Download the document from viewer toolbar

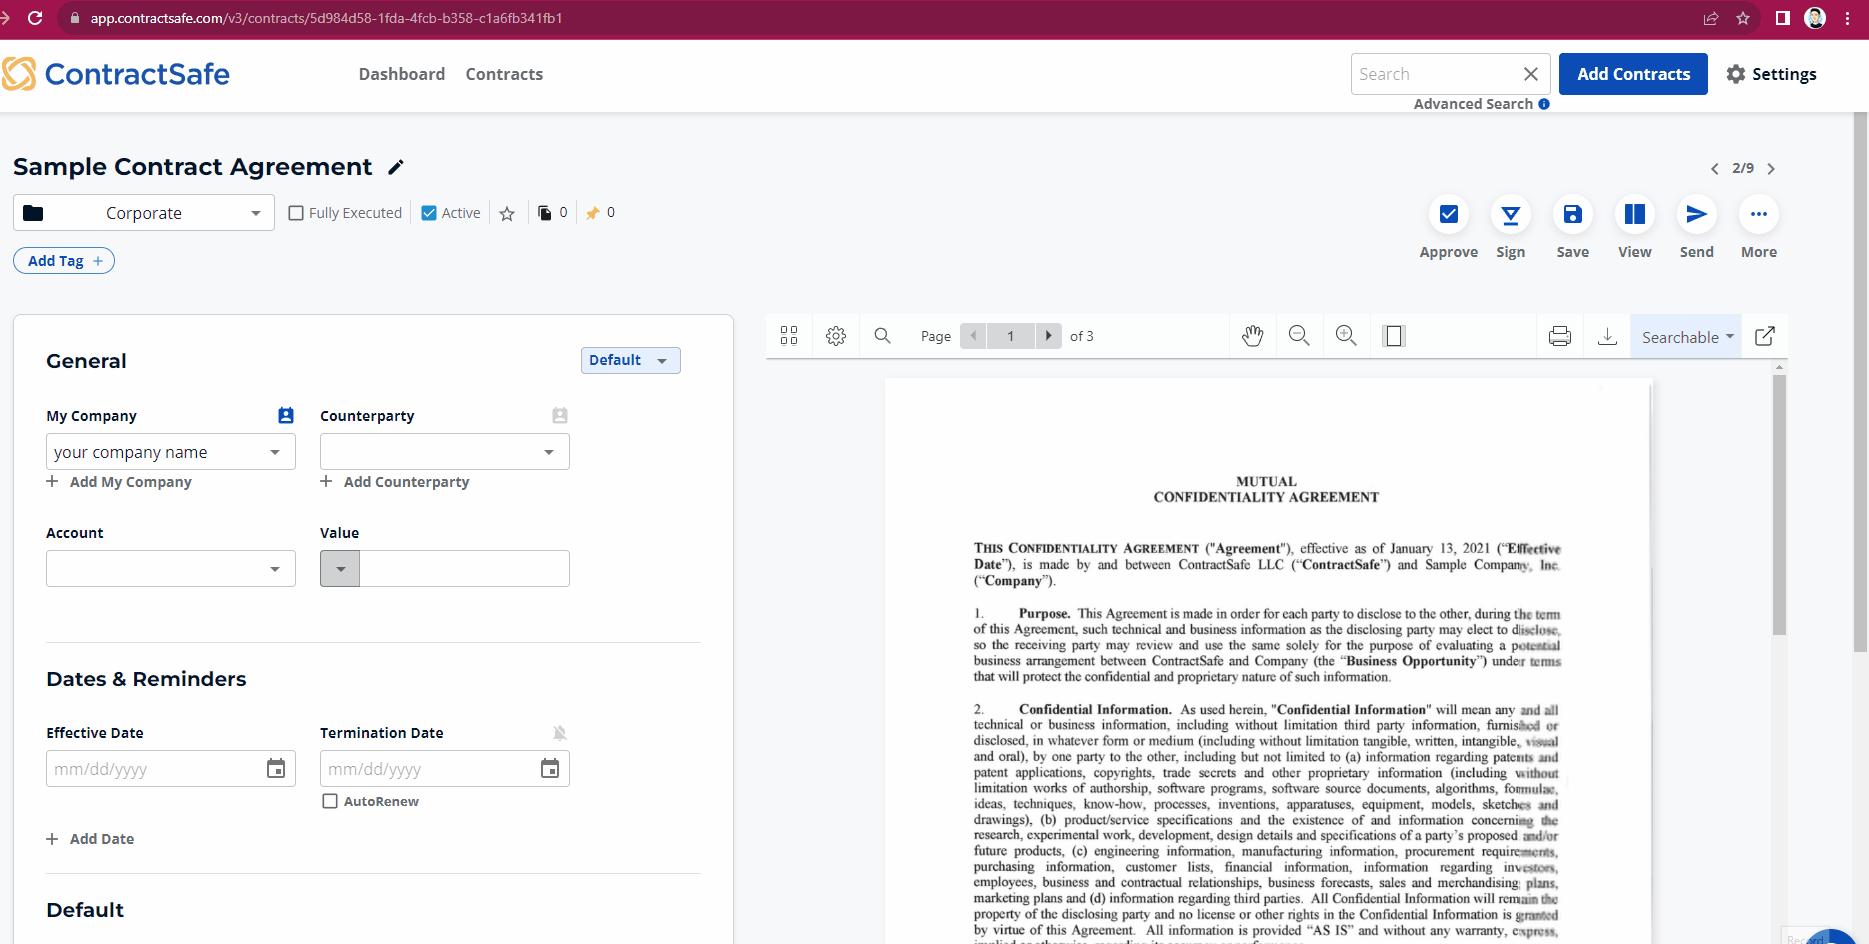(x=1607, y=336)
